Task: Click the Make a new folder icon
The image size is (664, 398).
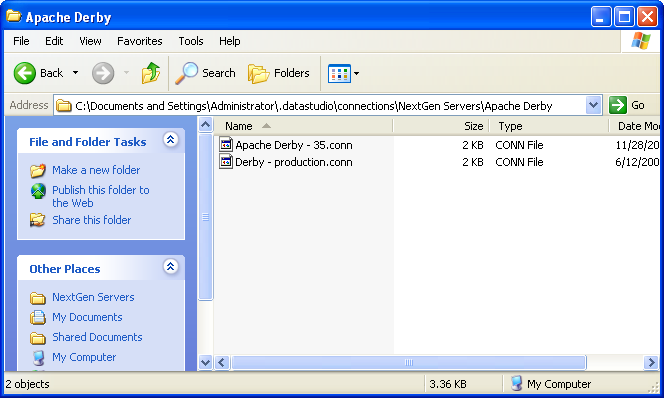Action: tap(38, 170)
